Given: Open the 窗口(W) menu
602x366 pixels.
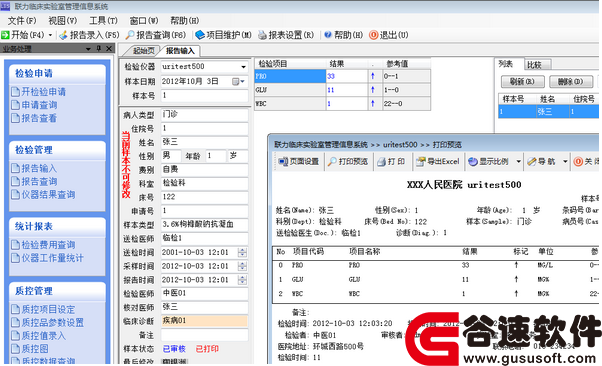Looking at the screenshot, I should [x=144, y=21].
